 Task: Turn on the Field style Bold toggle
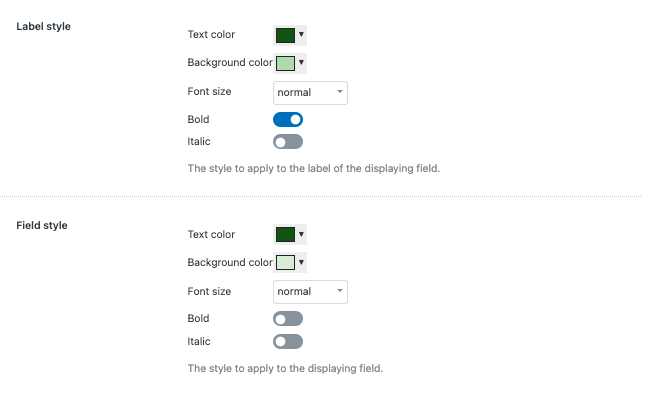coord(288,319)
